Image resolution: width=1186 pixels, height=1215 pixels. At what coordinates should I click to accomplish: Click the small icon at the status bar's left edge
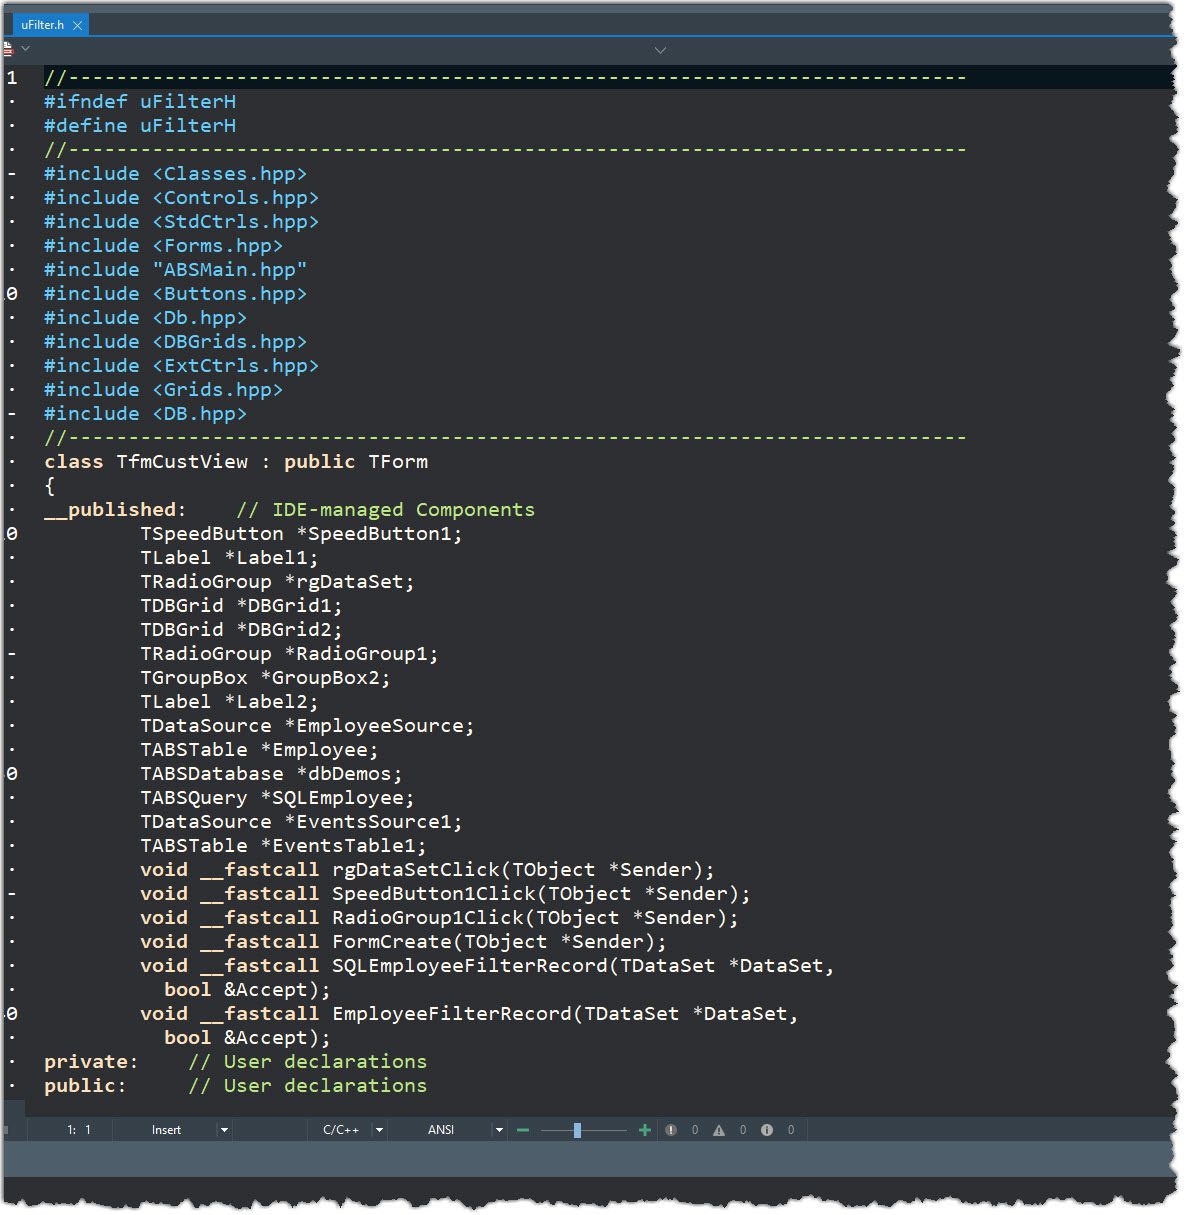pyautogui.click(x=7, y=1130)
